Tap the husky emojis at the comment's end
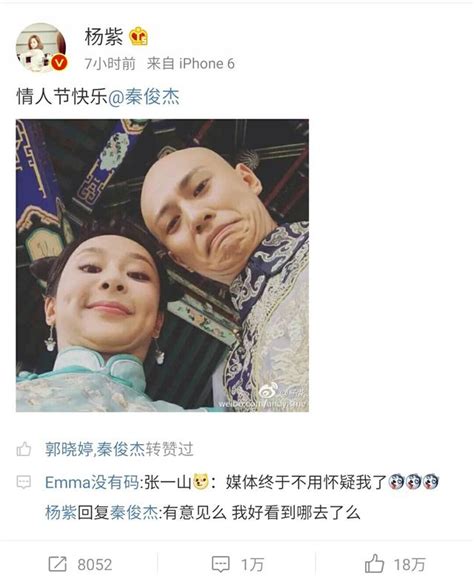 pos(413,482)
